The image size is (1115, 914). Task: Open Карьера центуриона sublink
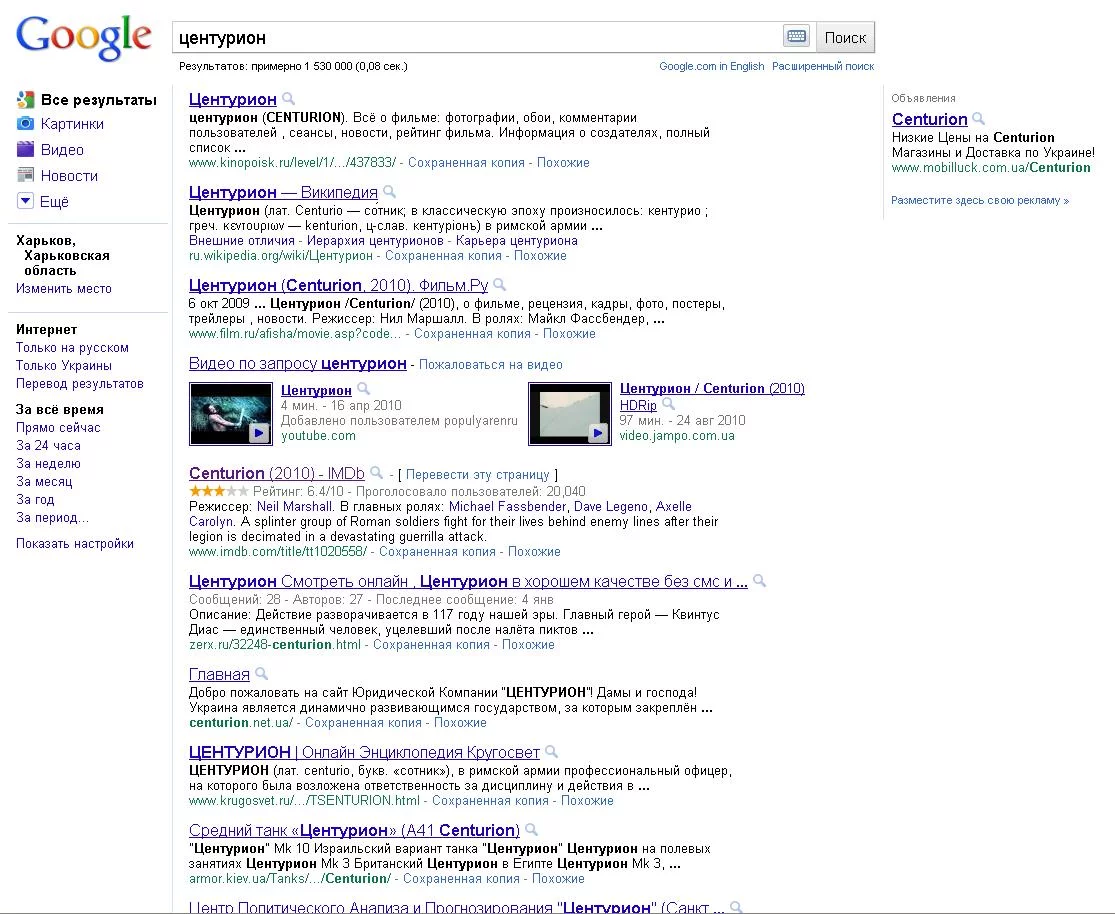coord(516,240)
